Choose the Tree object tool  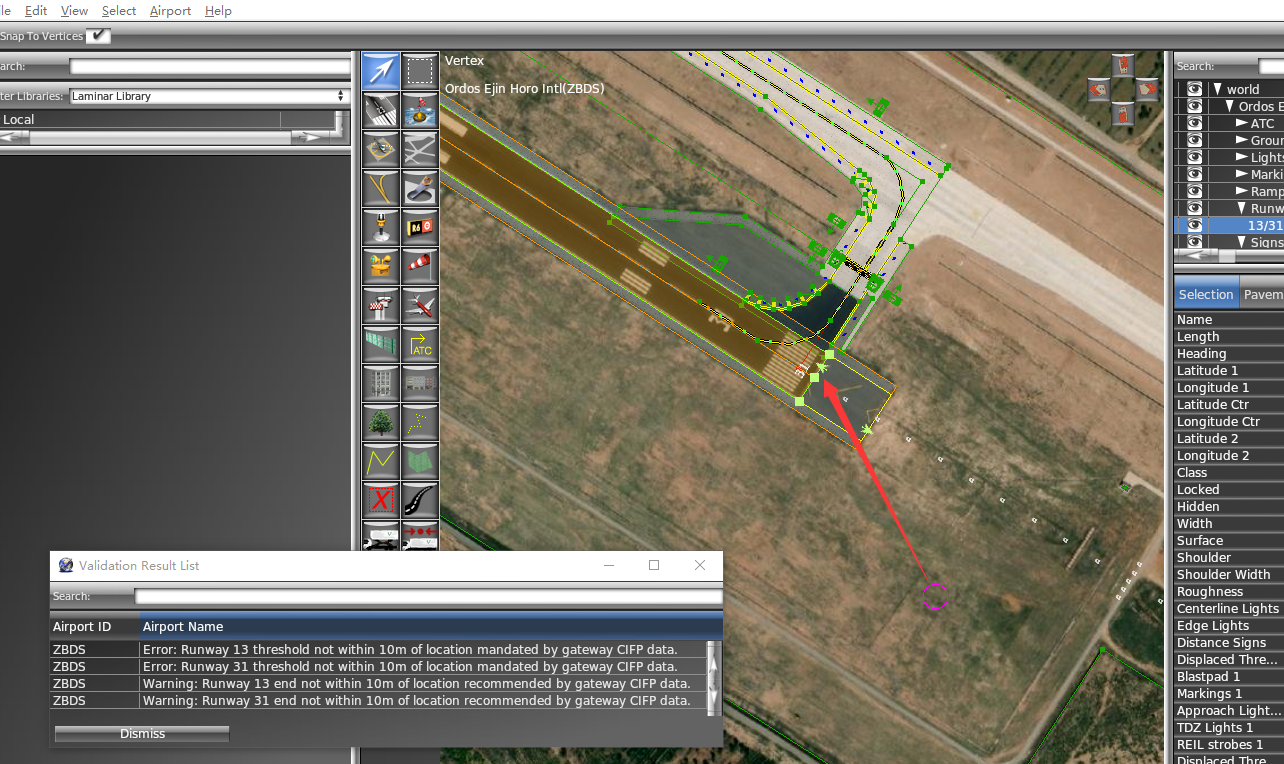coord(380,422)
